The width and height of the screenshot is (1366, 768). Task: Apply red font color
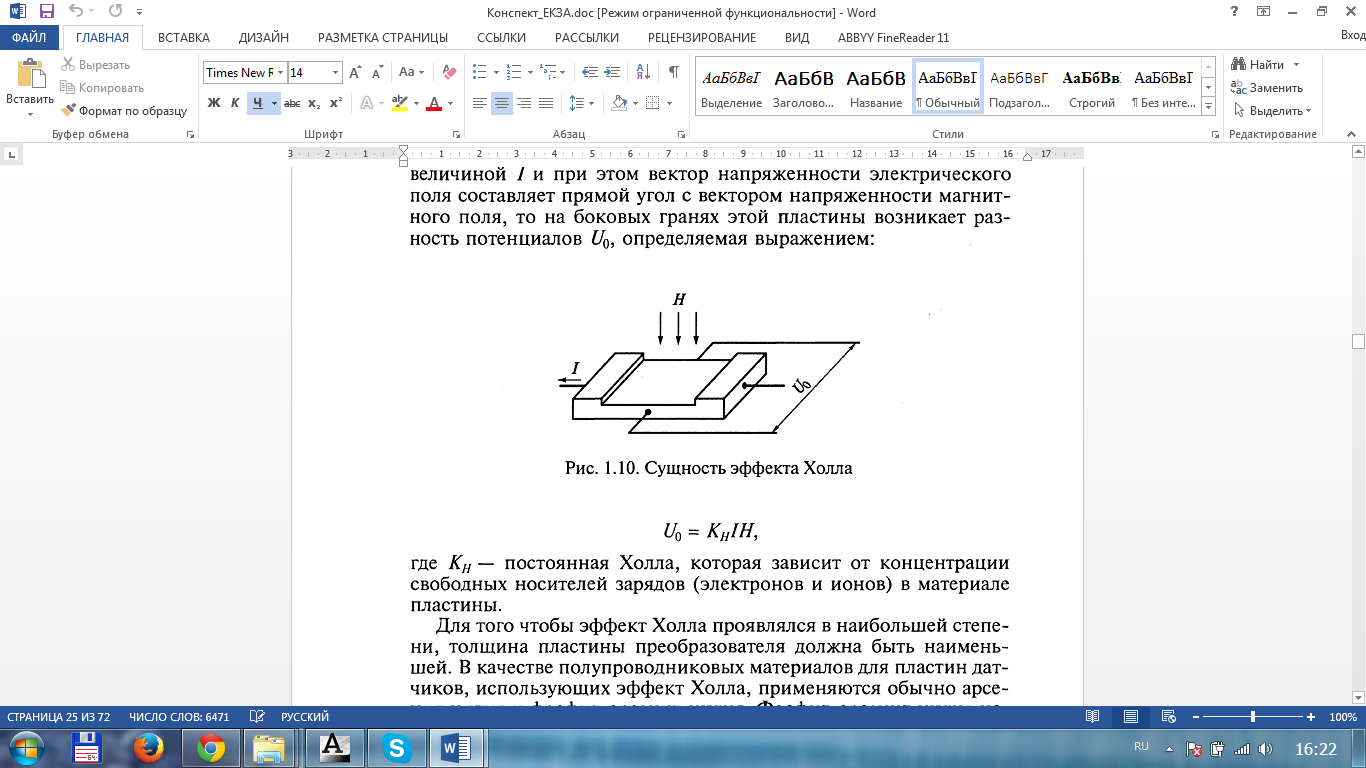[433, 103]
